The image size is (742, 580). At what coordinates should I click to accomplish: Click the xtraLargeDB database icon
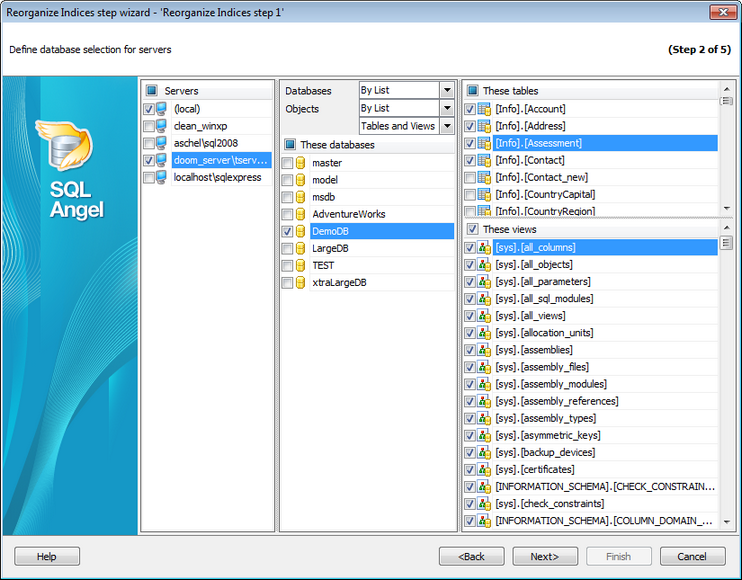point(300,282)
